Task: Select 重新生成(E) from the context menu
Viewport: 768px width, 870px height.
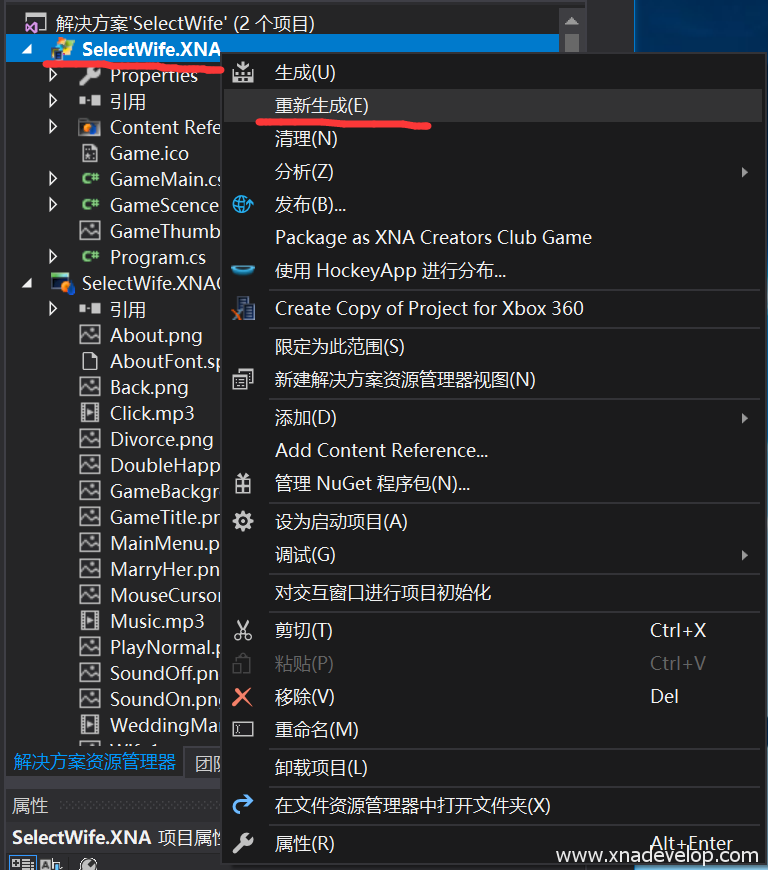Action: tap(322, 106)
